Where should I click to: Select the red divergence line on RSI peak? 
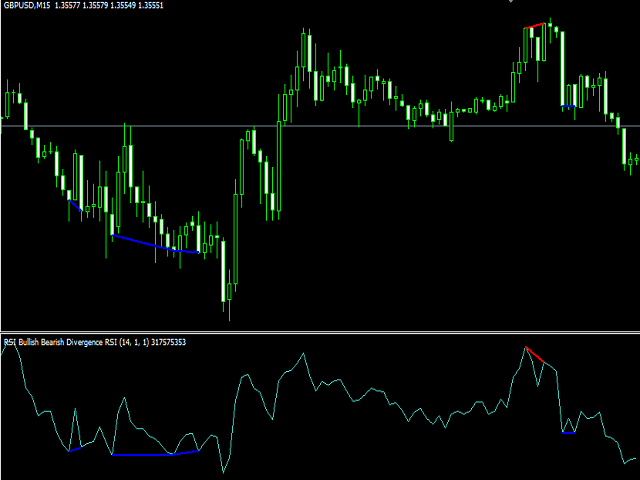(x=535, y=354)
